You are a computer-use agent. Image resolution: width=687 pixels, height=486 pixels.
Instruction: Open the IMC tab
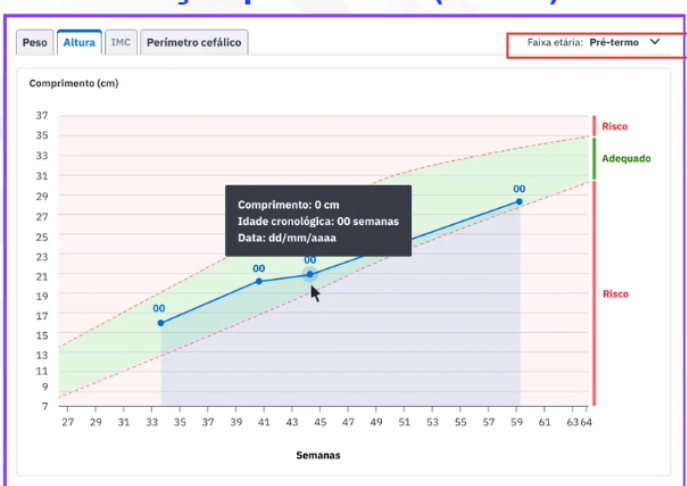click(x=120, y=43)
